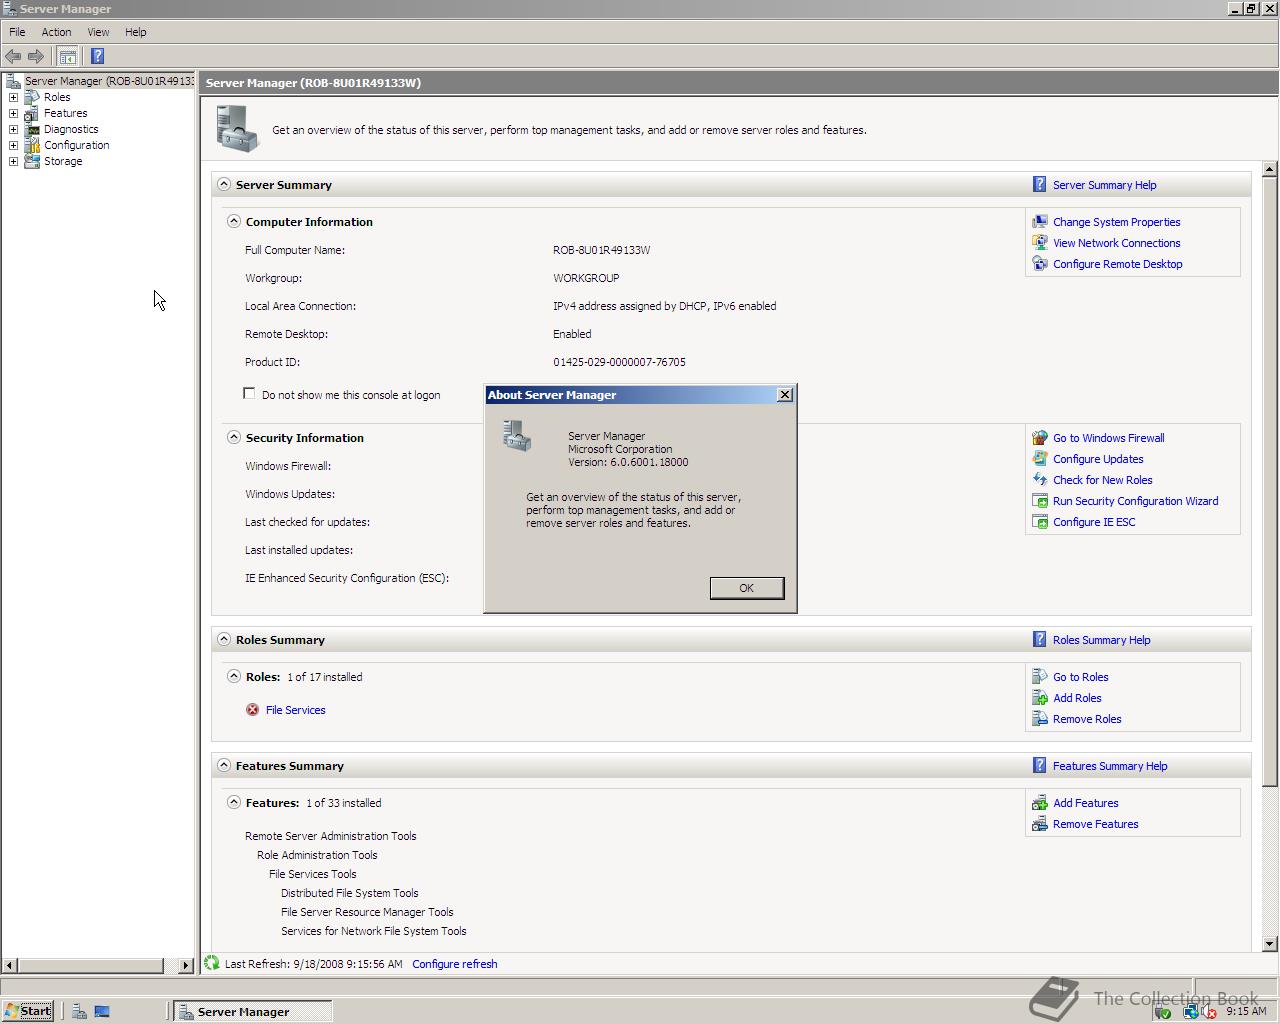Screen dimensions: 1280x1024
Task: Open the File Services role link
Action: click(295, 710)
